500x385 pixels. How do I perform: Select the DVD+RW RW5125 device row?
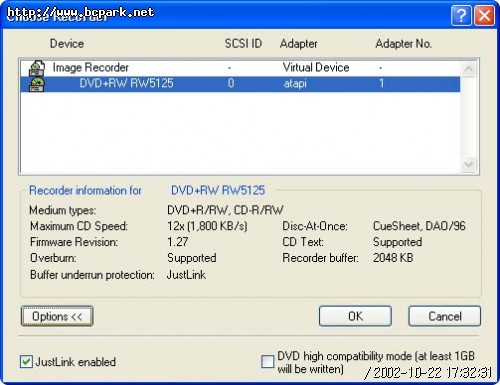(240, 84)
